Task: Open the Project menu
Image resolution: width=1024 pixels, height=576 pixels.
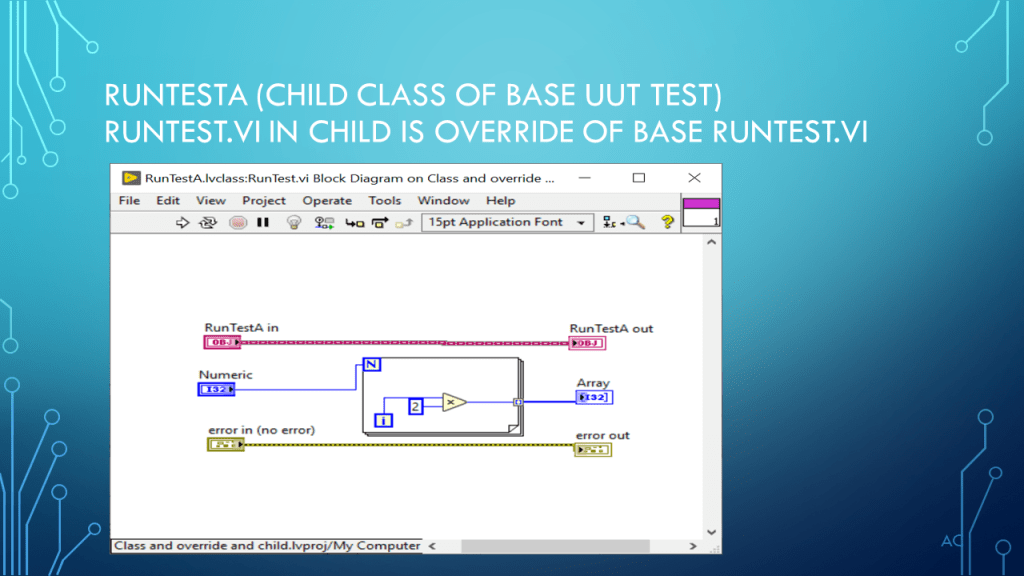Action: (x=264, y=201)
